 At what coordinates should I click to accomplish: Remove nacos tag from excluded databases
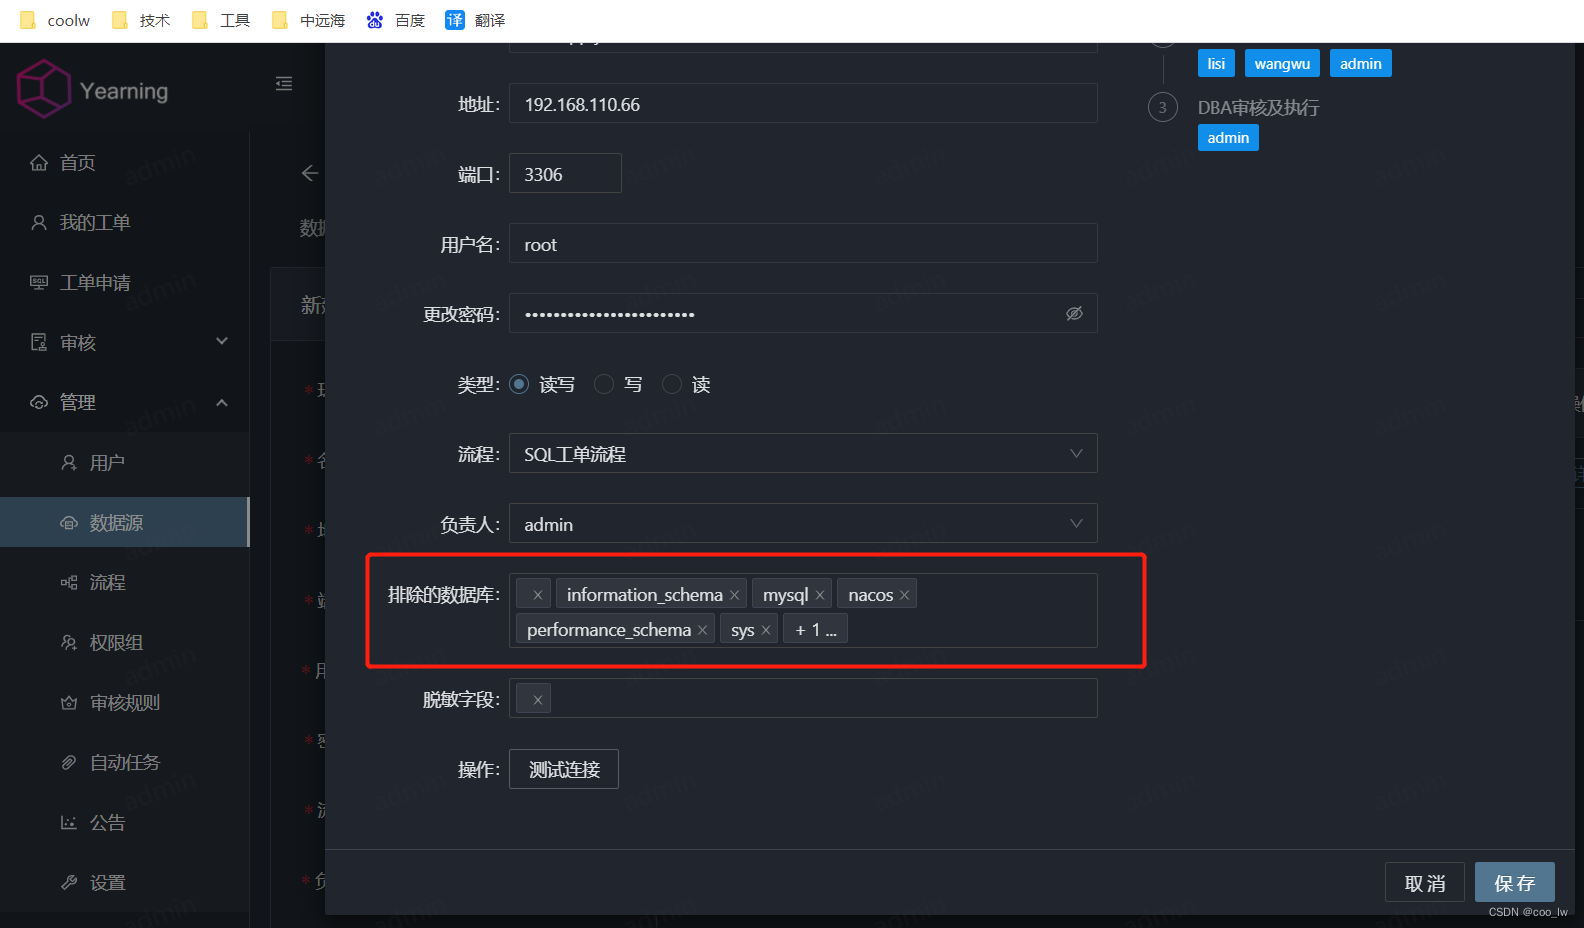coord(905,595)
